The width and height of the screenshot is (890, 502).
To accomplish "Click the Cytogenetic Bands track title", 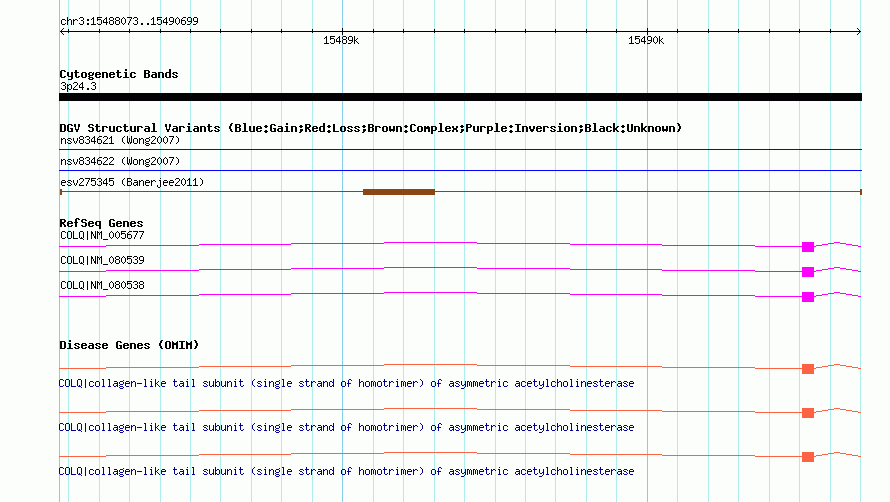I will point(119,74).
